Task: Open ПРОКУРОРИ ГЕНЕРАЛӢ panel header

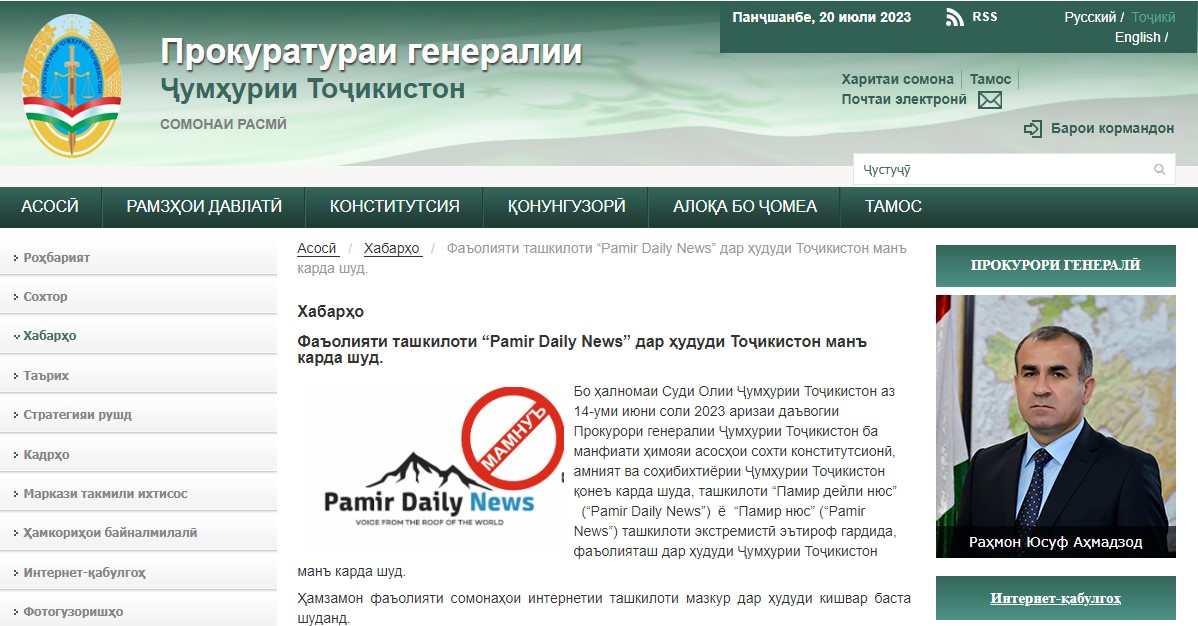Action: [1055, 265]
